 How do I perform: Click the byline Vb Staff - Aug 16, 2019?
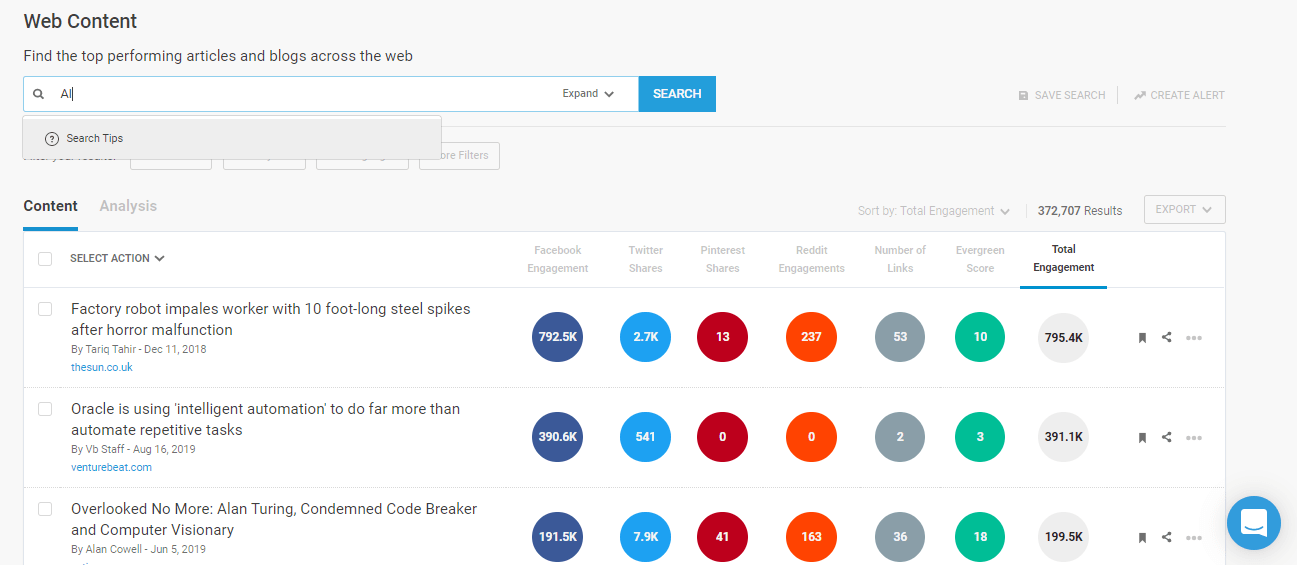pos(133,449)
